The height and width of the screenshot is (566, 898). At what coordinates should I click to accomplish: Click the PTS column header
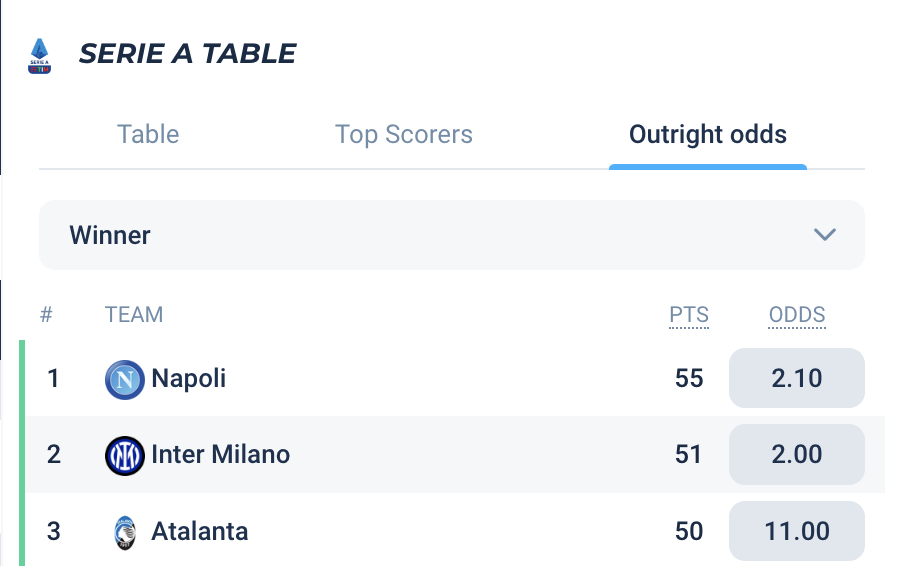pyautogui.click(x=689, y=315)
